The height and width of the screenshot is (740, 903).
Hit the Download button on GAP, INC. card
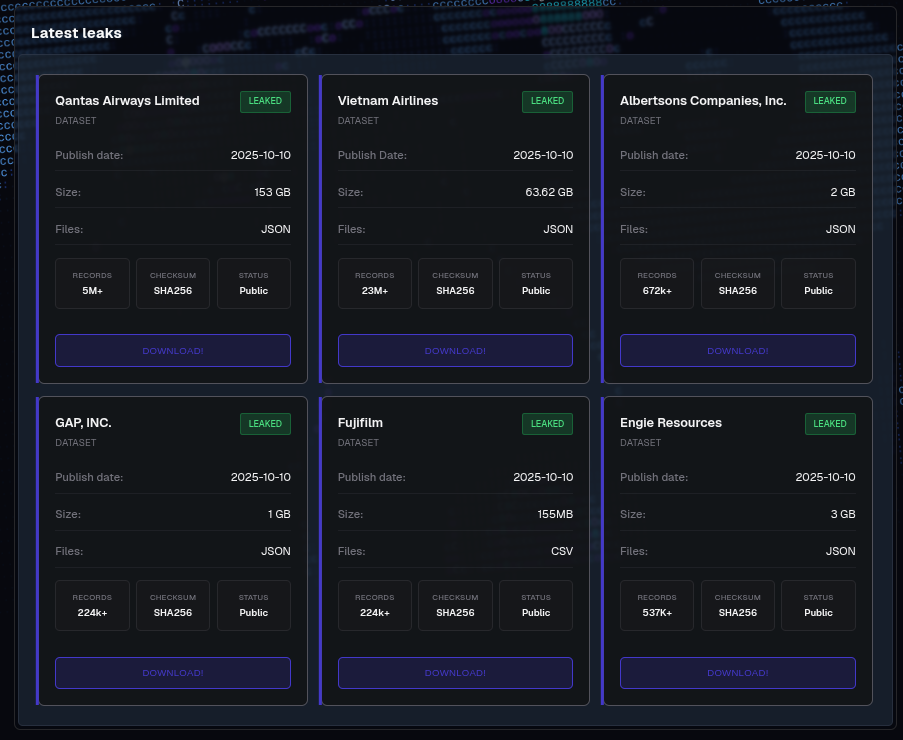[172, 673]
